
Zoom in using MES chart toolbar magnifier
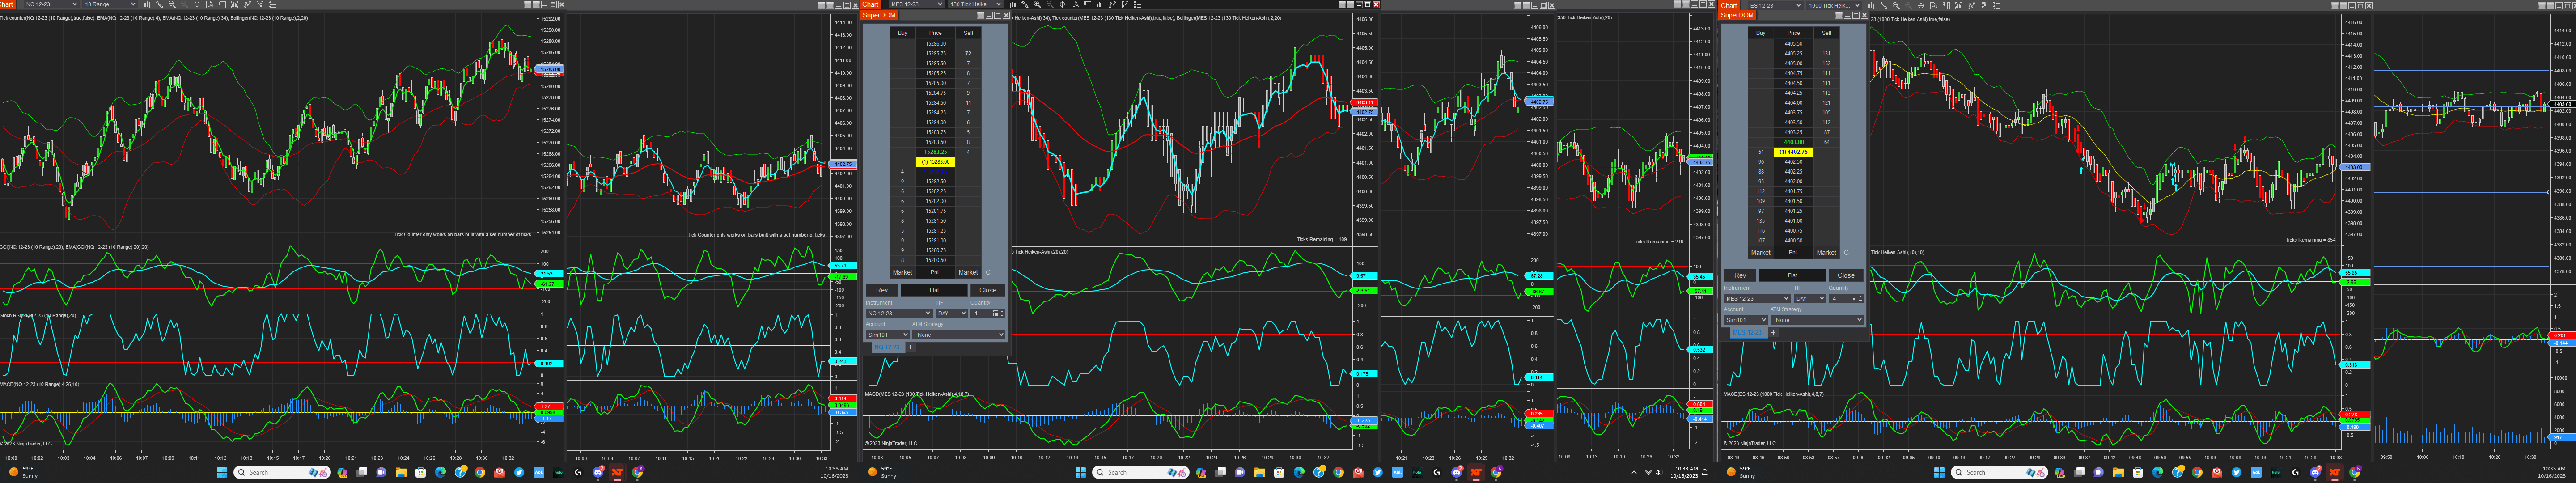tap(1037, 5)
